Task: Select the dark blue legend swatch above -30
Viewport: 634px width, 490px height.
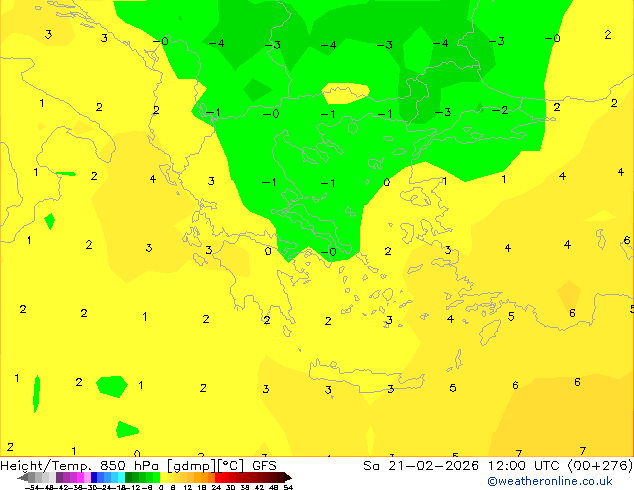Action: tap(94, 477)
